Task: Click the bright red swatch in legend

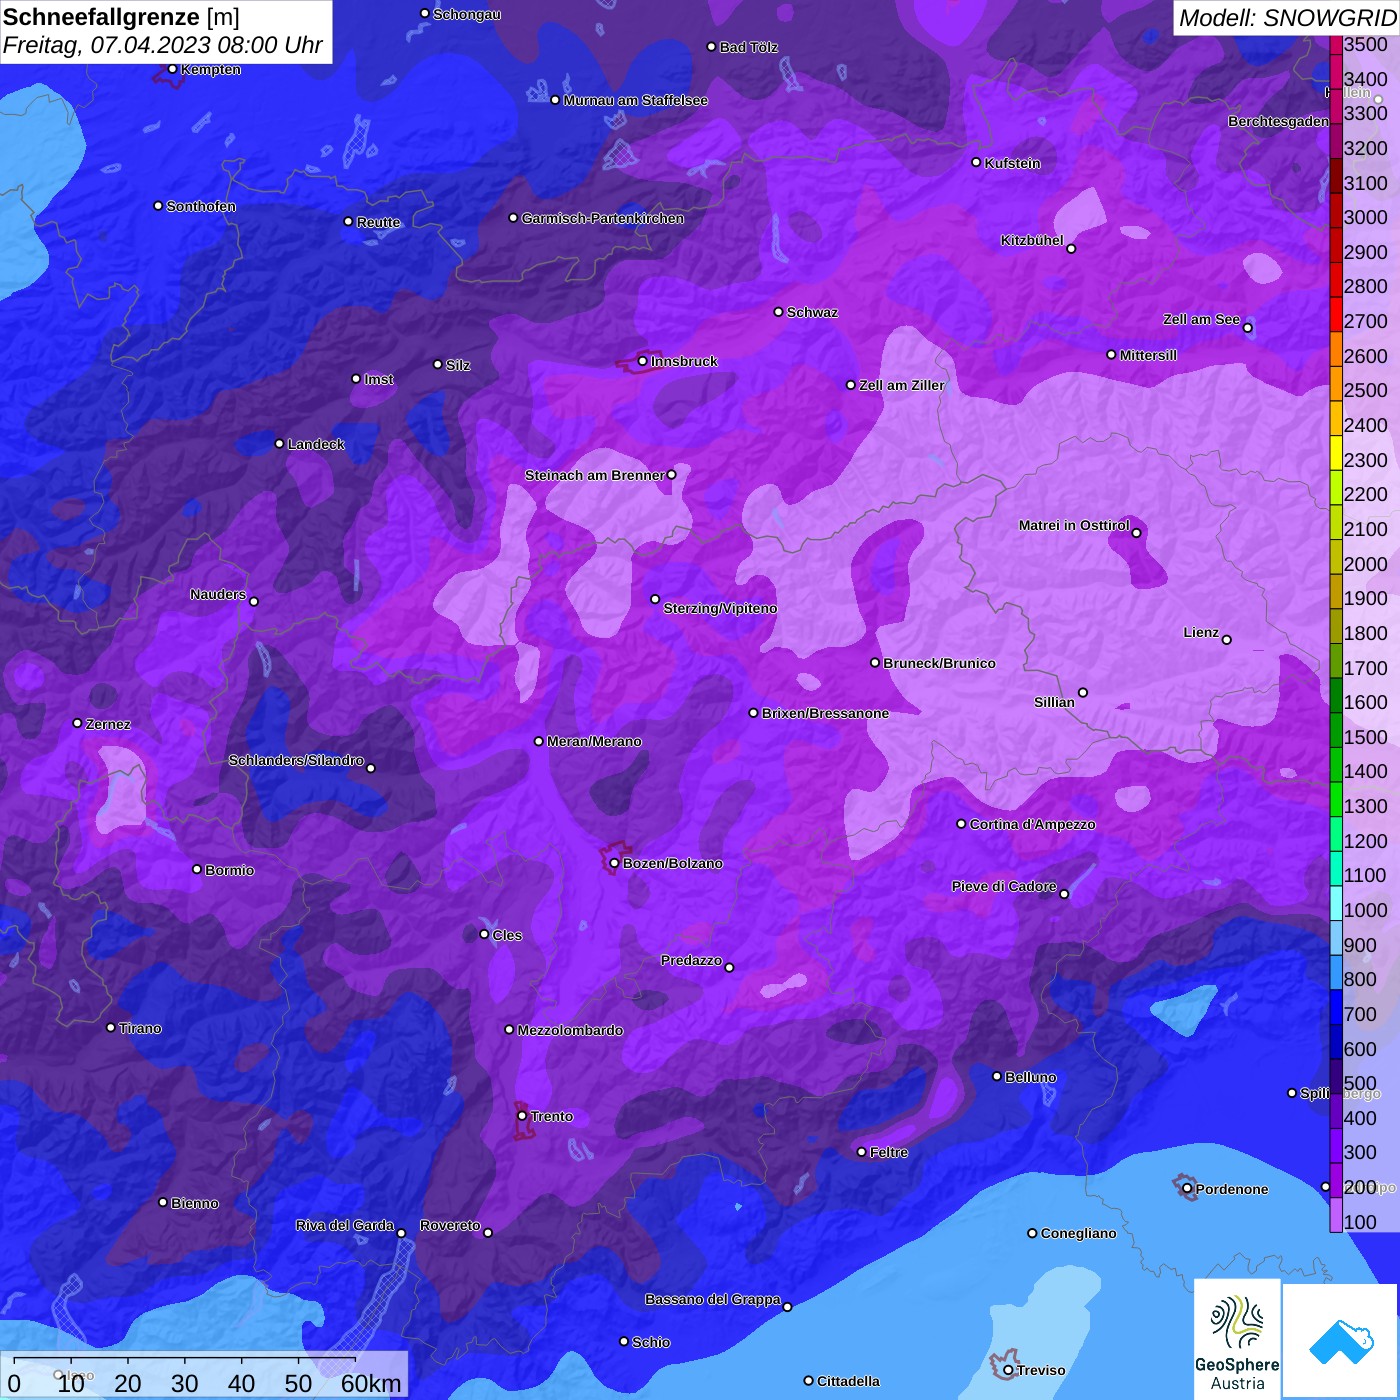Action: tap(1336, 314)
